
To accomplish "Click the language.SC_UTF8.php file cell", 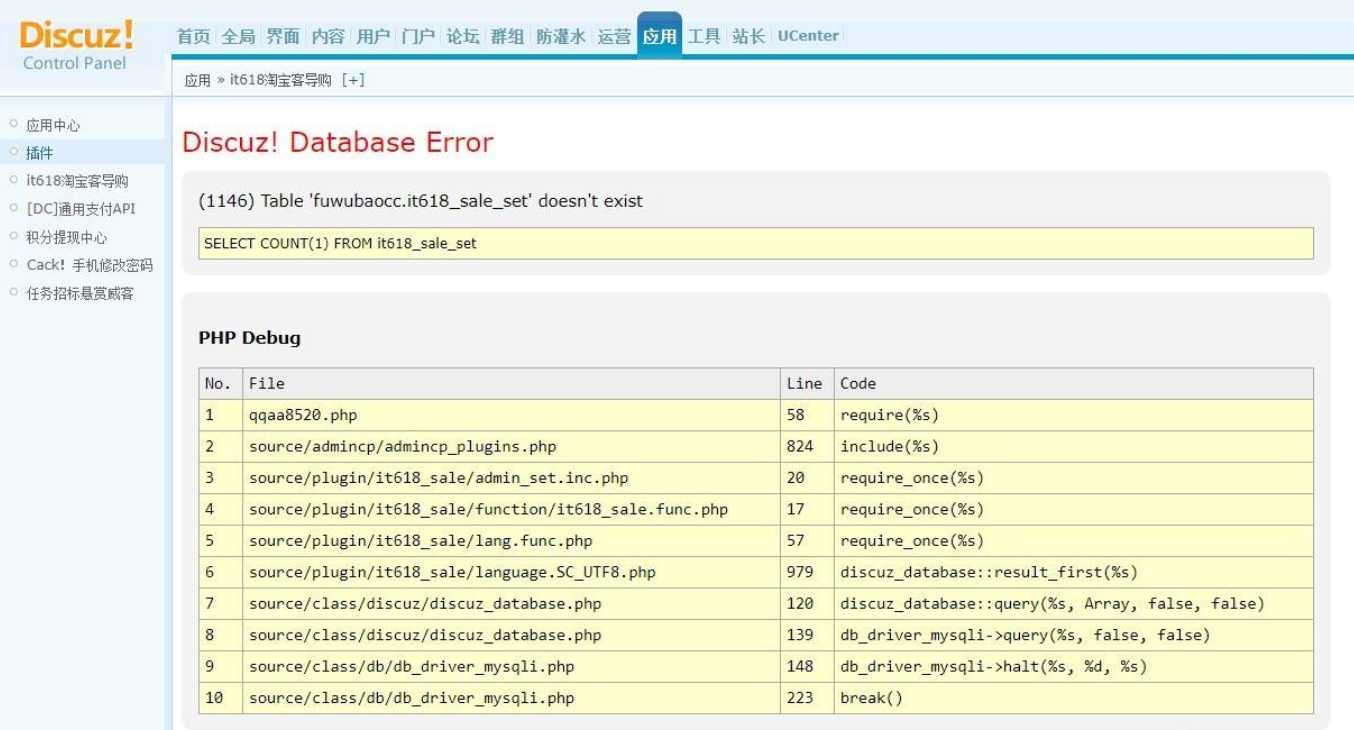I will tap(511, 572).
